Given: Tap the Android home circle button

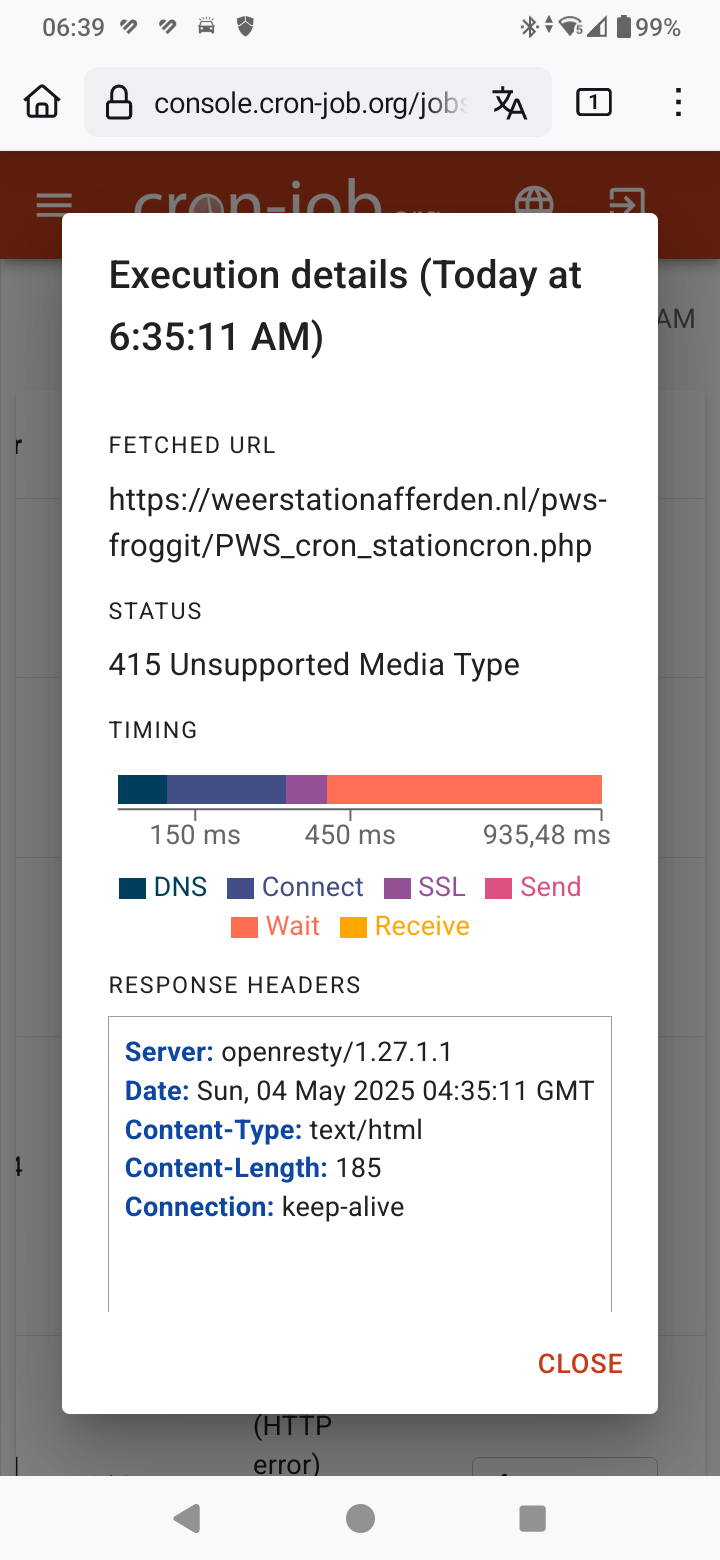Looking at the screenshot, I should click(360, 1518).
